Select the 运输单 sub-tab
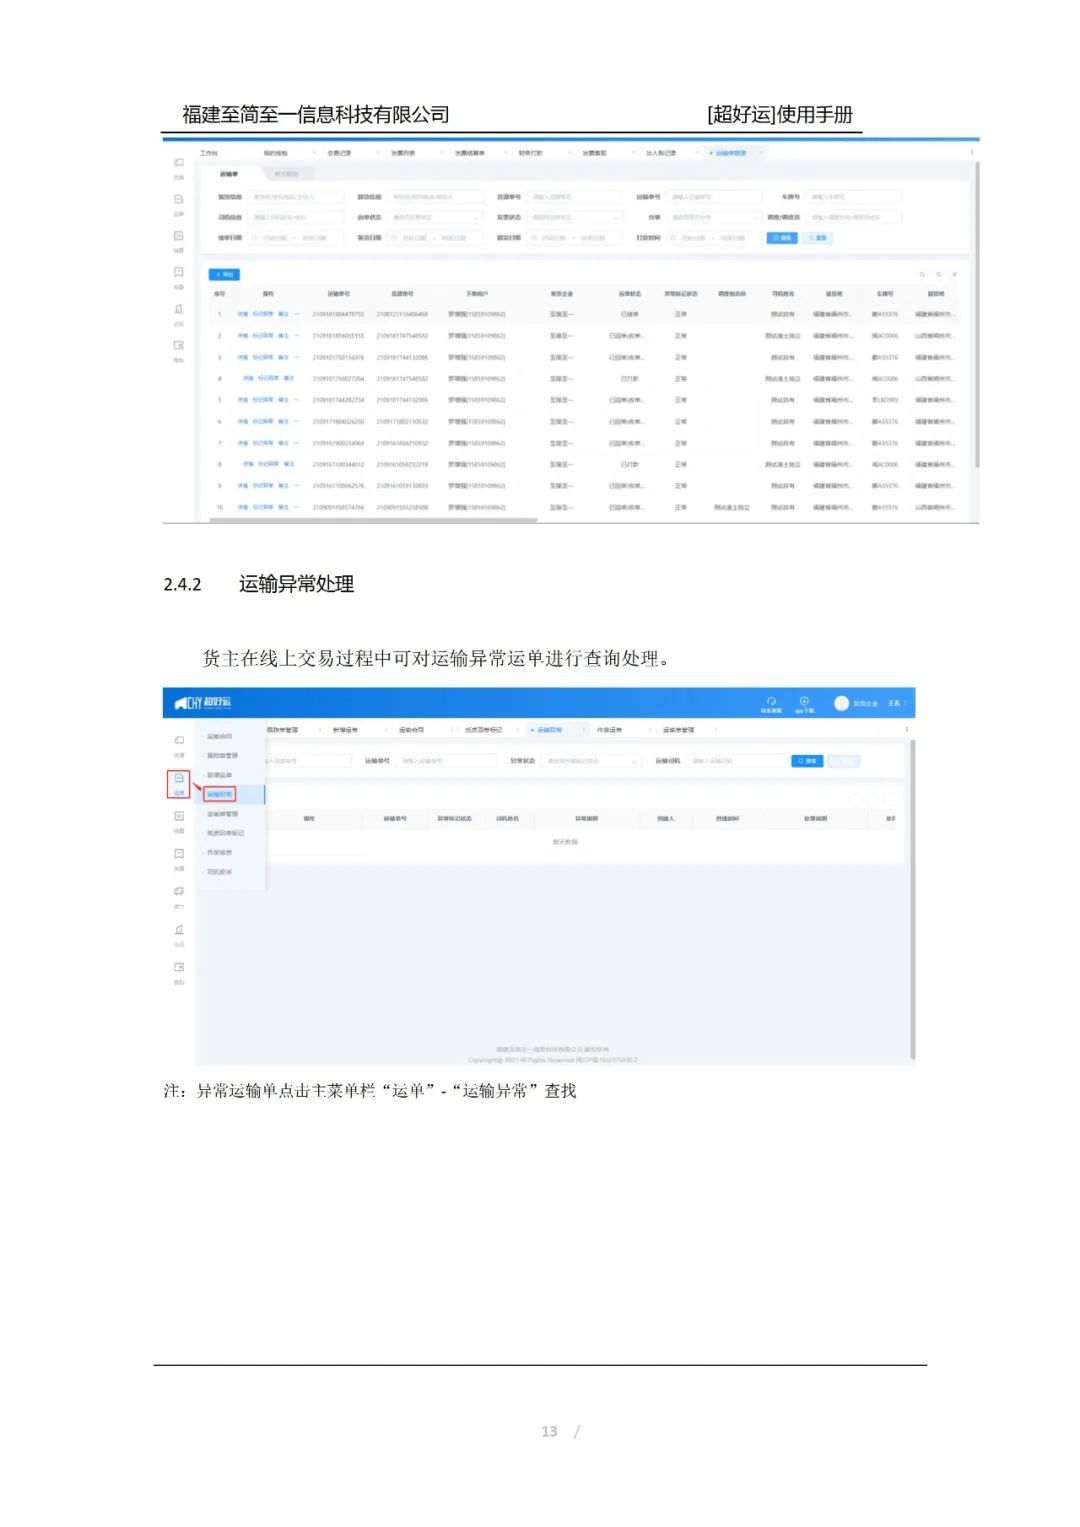Image resolution: width=1080 pixels, height=1527 pixels. click(228, 174)
